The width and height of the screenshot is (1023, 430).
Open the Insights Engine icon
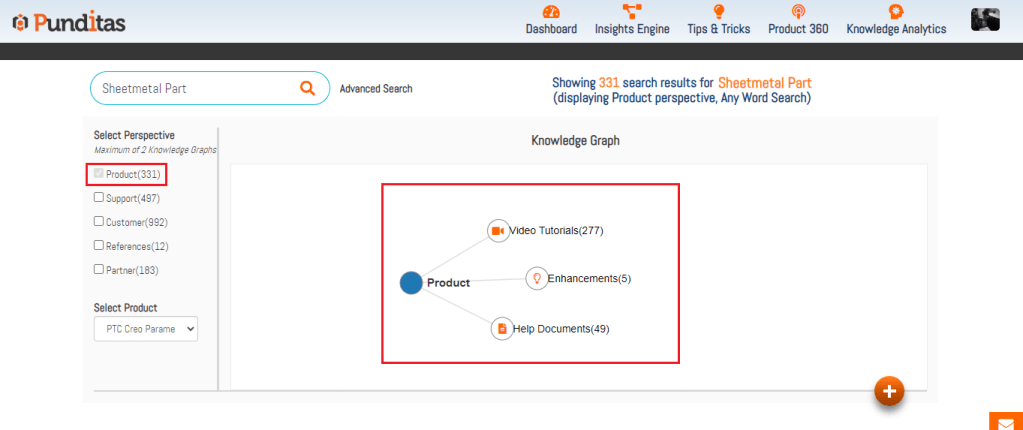632,12
